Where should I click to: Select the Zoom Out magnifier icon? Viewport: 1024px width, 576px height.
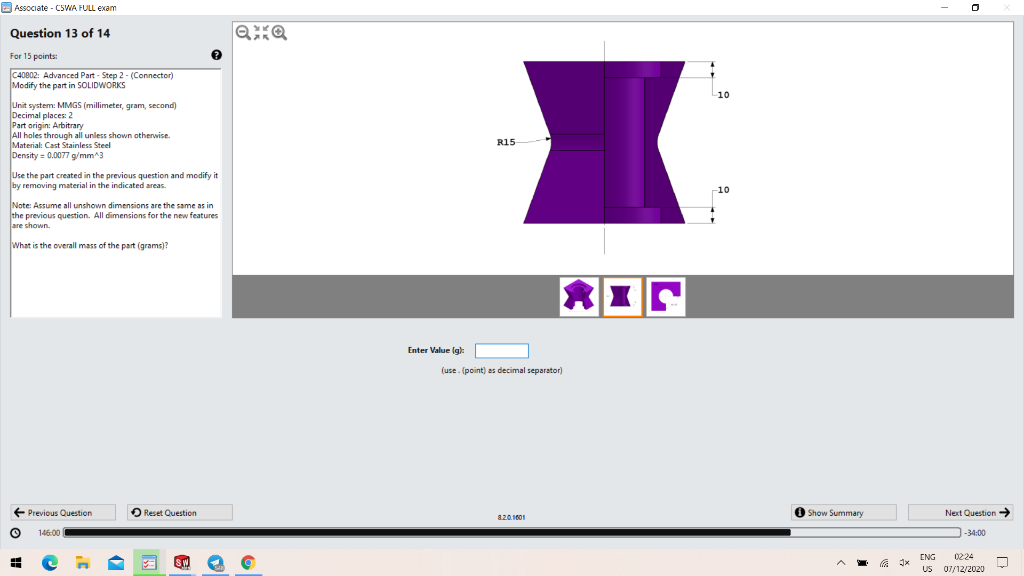tap(242, 32)
